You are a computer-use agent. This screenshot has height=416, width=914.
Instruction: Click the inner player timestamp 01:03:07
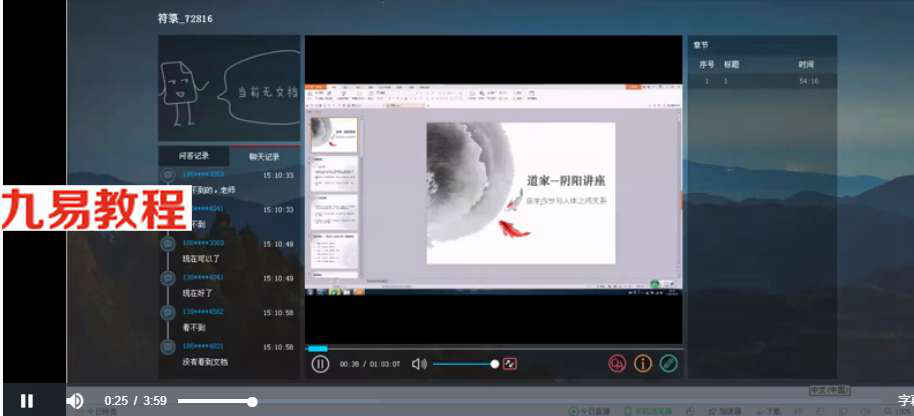(x=385, y=364)
